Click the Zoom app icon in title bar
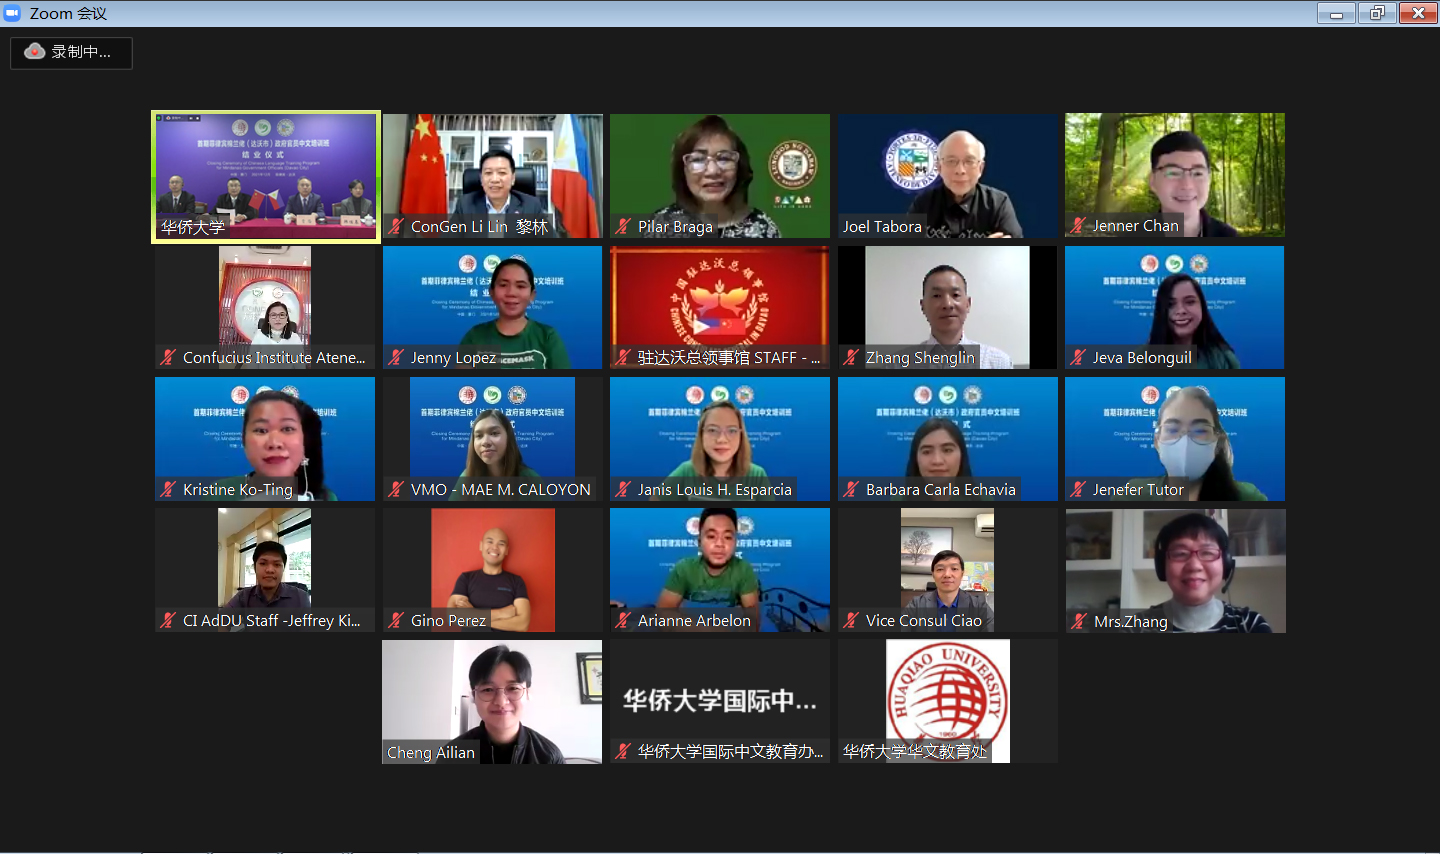This screenshot has height=854, width=1440. [x=13, y=13]
